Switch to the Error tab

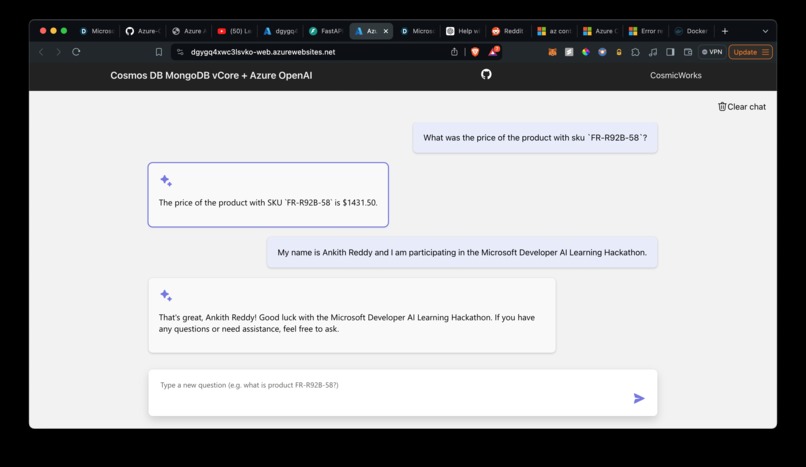646,31
